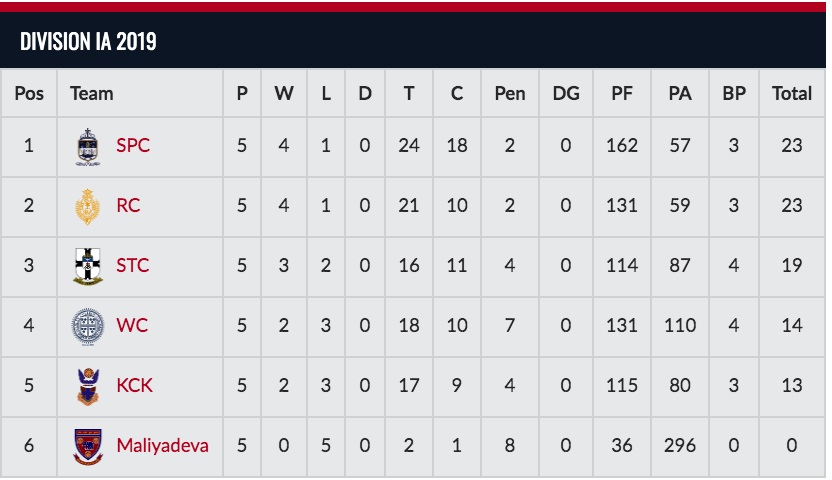Viewport: 832px width, 480px height.
Task: Click SPC's total points value 23
Action: (792, 145)
